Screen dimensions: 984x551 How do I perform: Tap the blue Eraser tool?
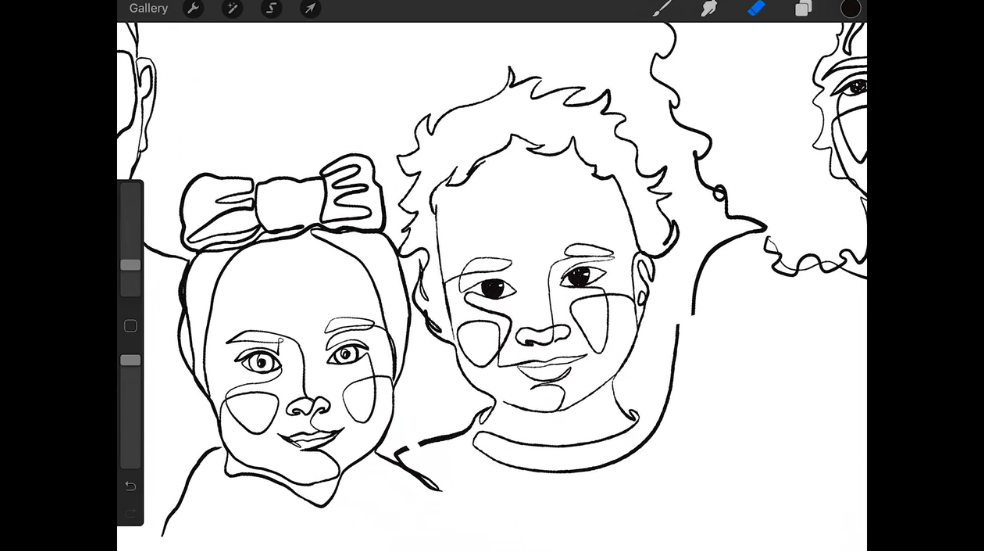click(757, 9)
